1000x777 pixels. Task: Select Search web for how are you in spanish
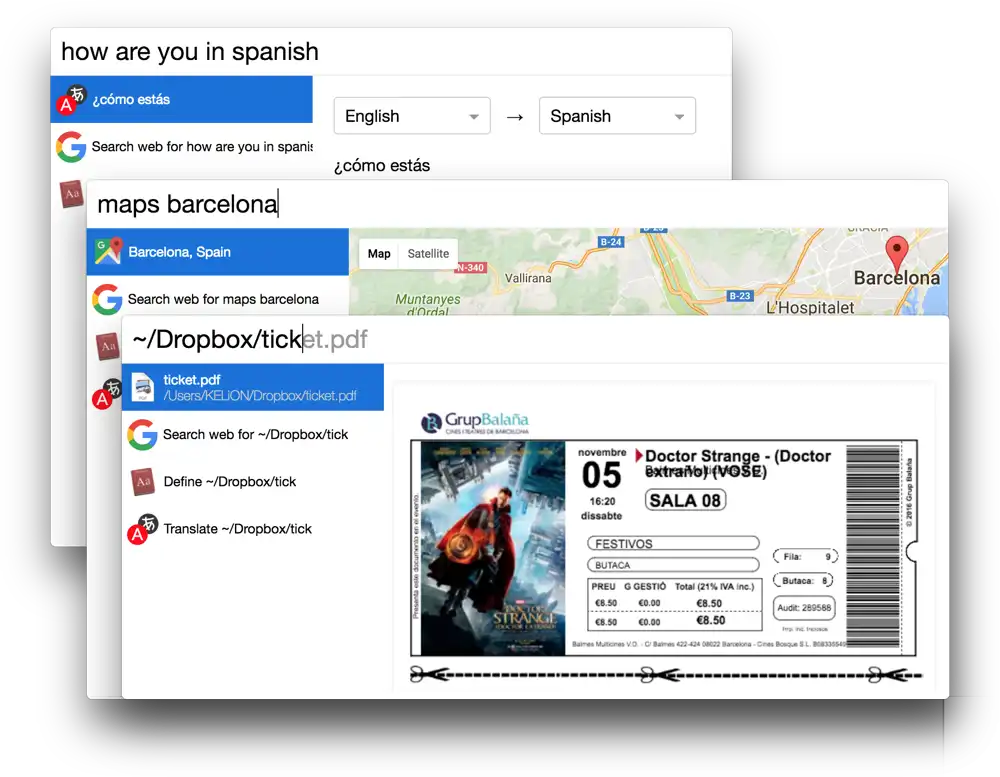[x=182, y=147]
